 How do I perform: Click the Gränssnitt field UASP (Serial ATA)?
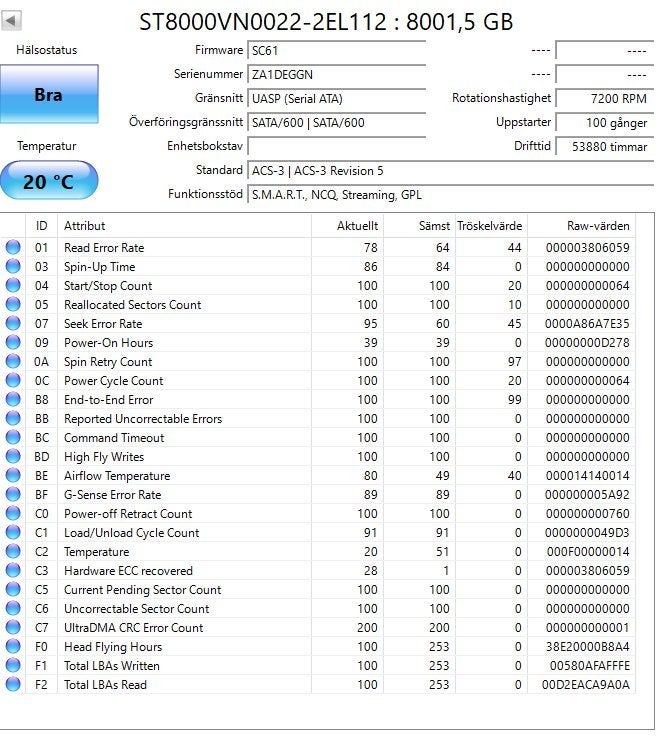pos(337,99)
